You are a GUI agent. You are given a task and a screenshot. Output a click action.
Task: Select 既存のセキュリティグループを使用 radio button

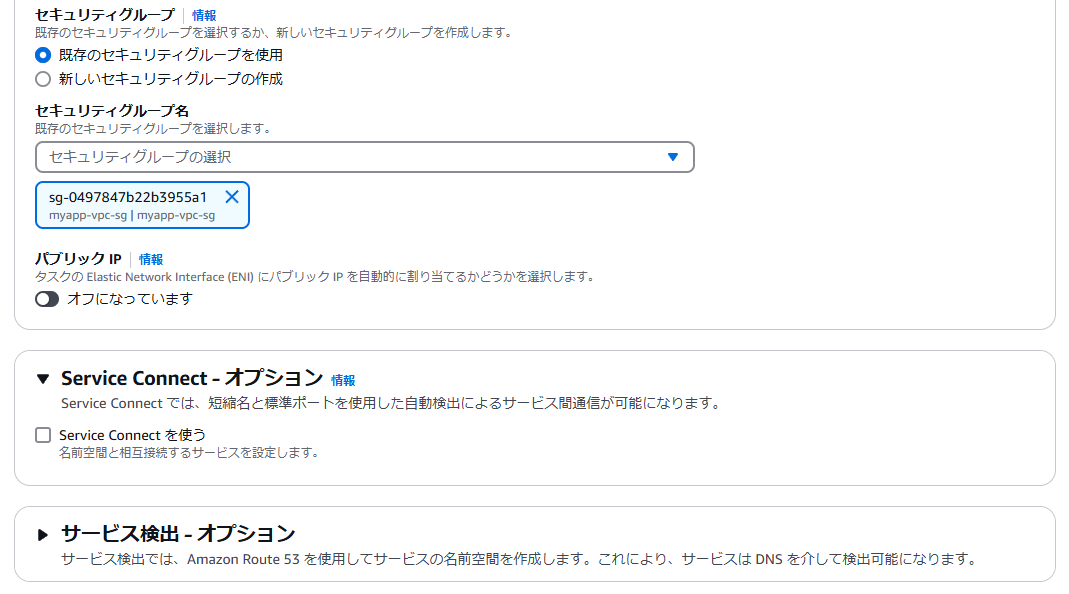click(x=41, y=56)
